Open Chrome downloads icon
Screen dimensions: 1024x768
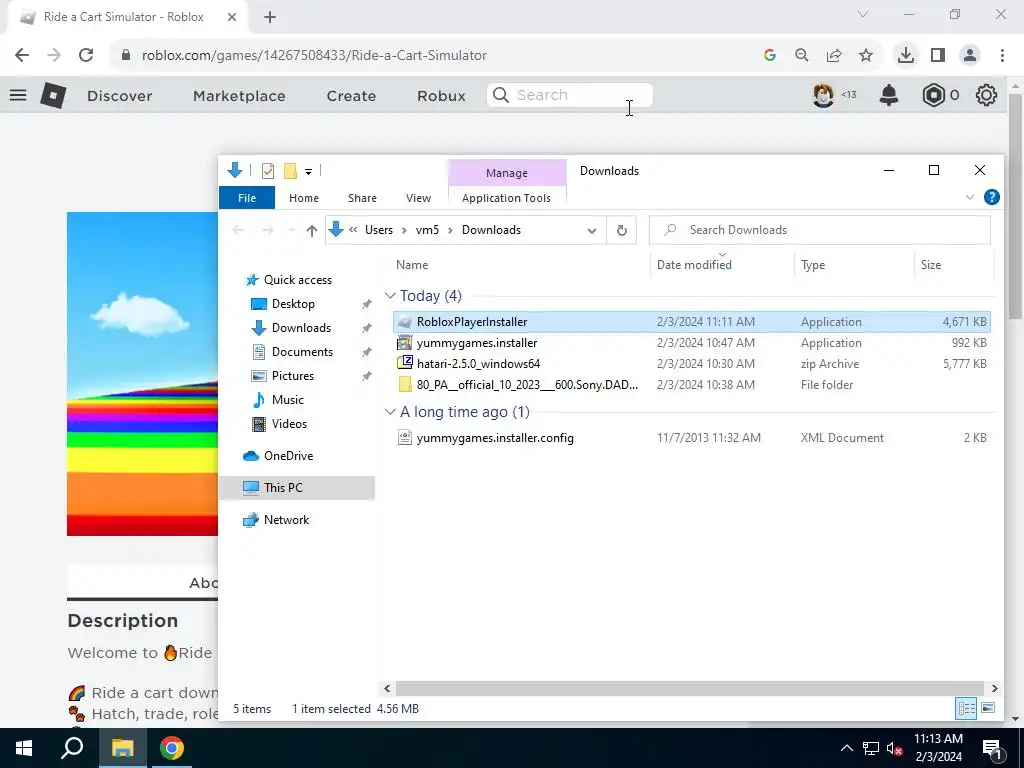[905, 56]
